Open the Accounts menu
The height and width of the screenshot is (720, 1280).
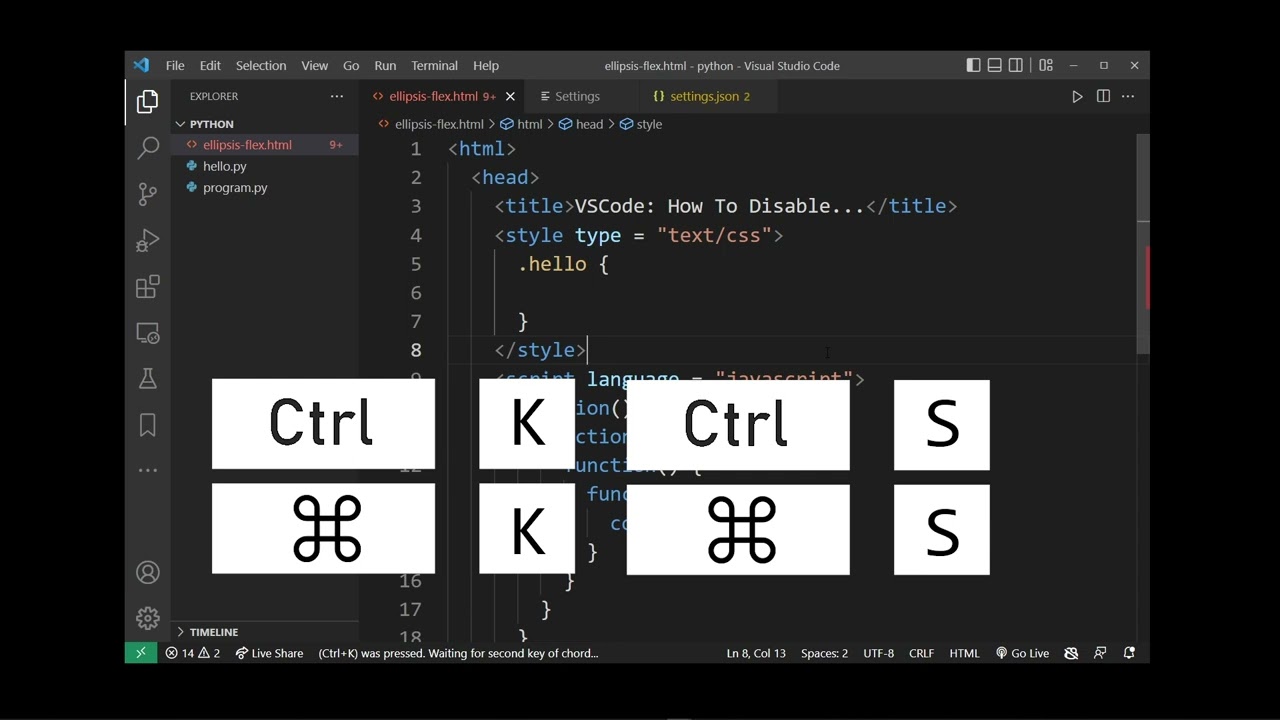148,573
